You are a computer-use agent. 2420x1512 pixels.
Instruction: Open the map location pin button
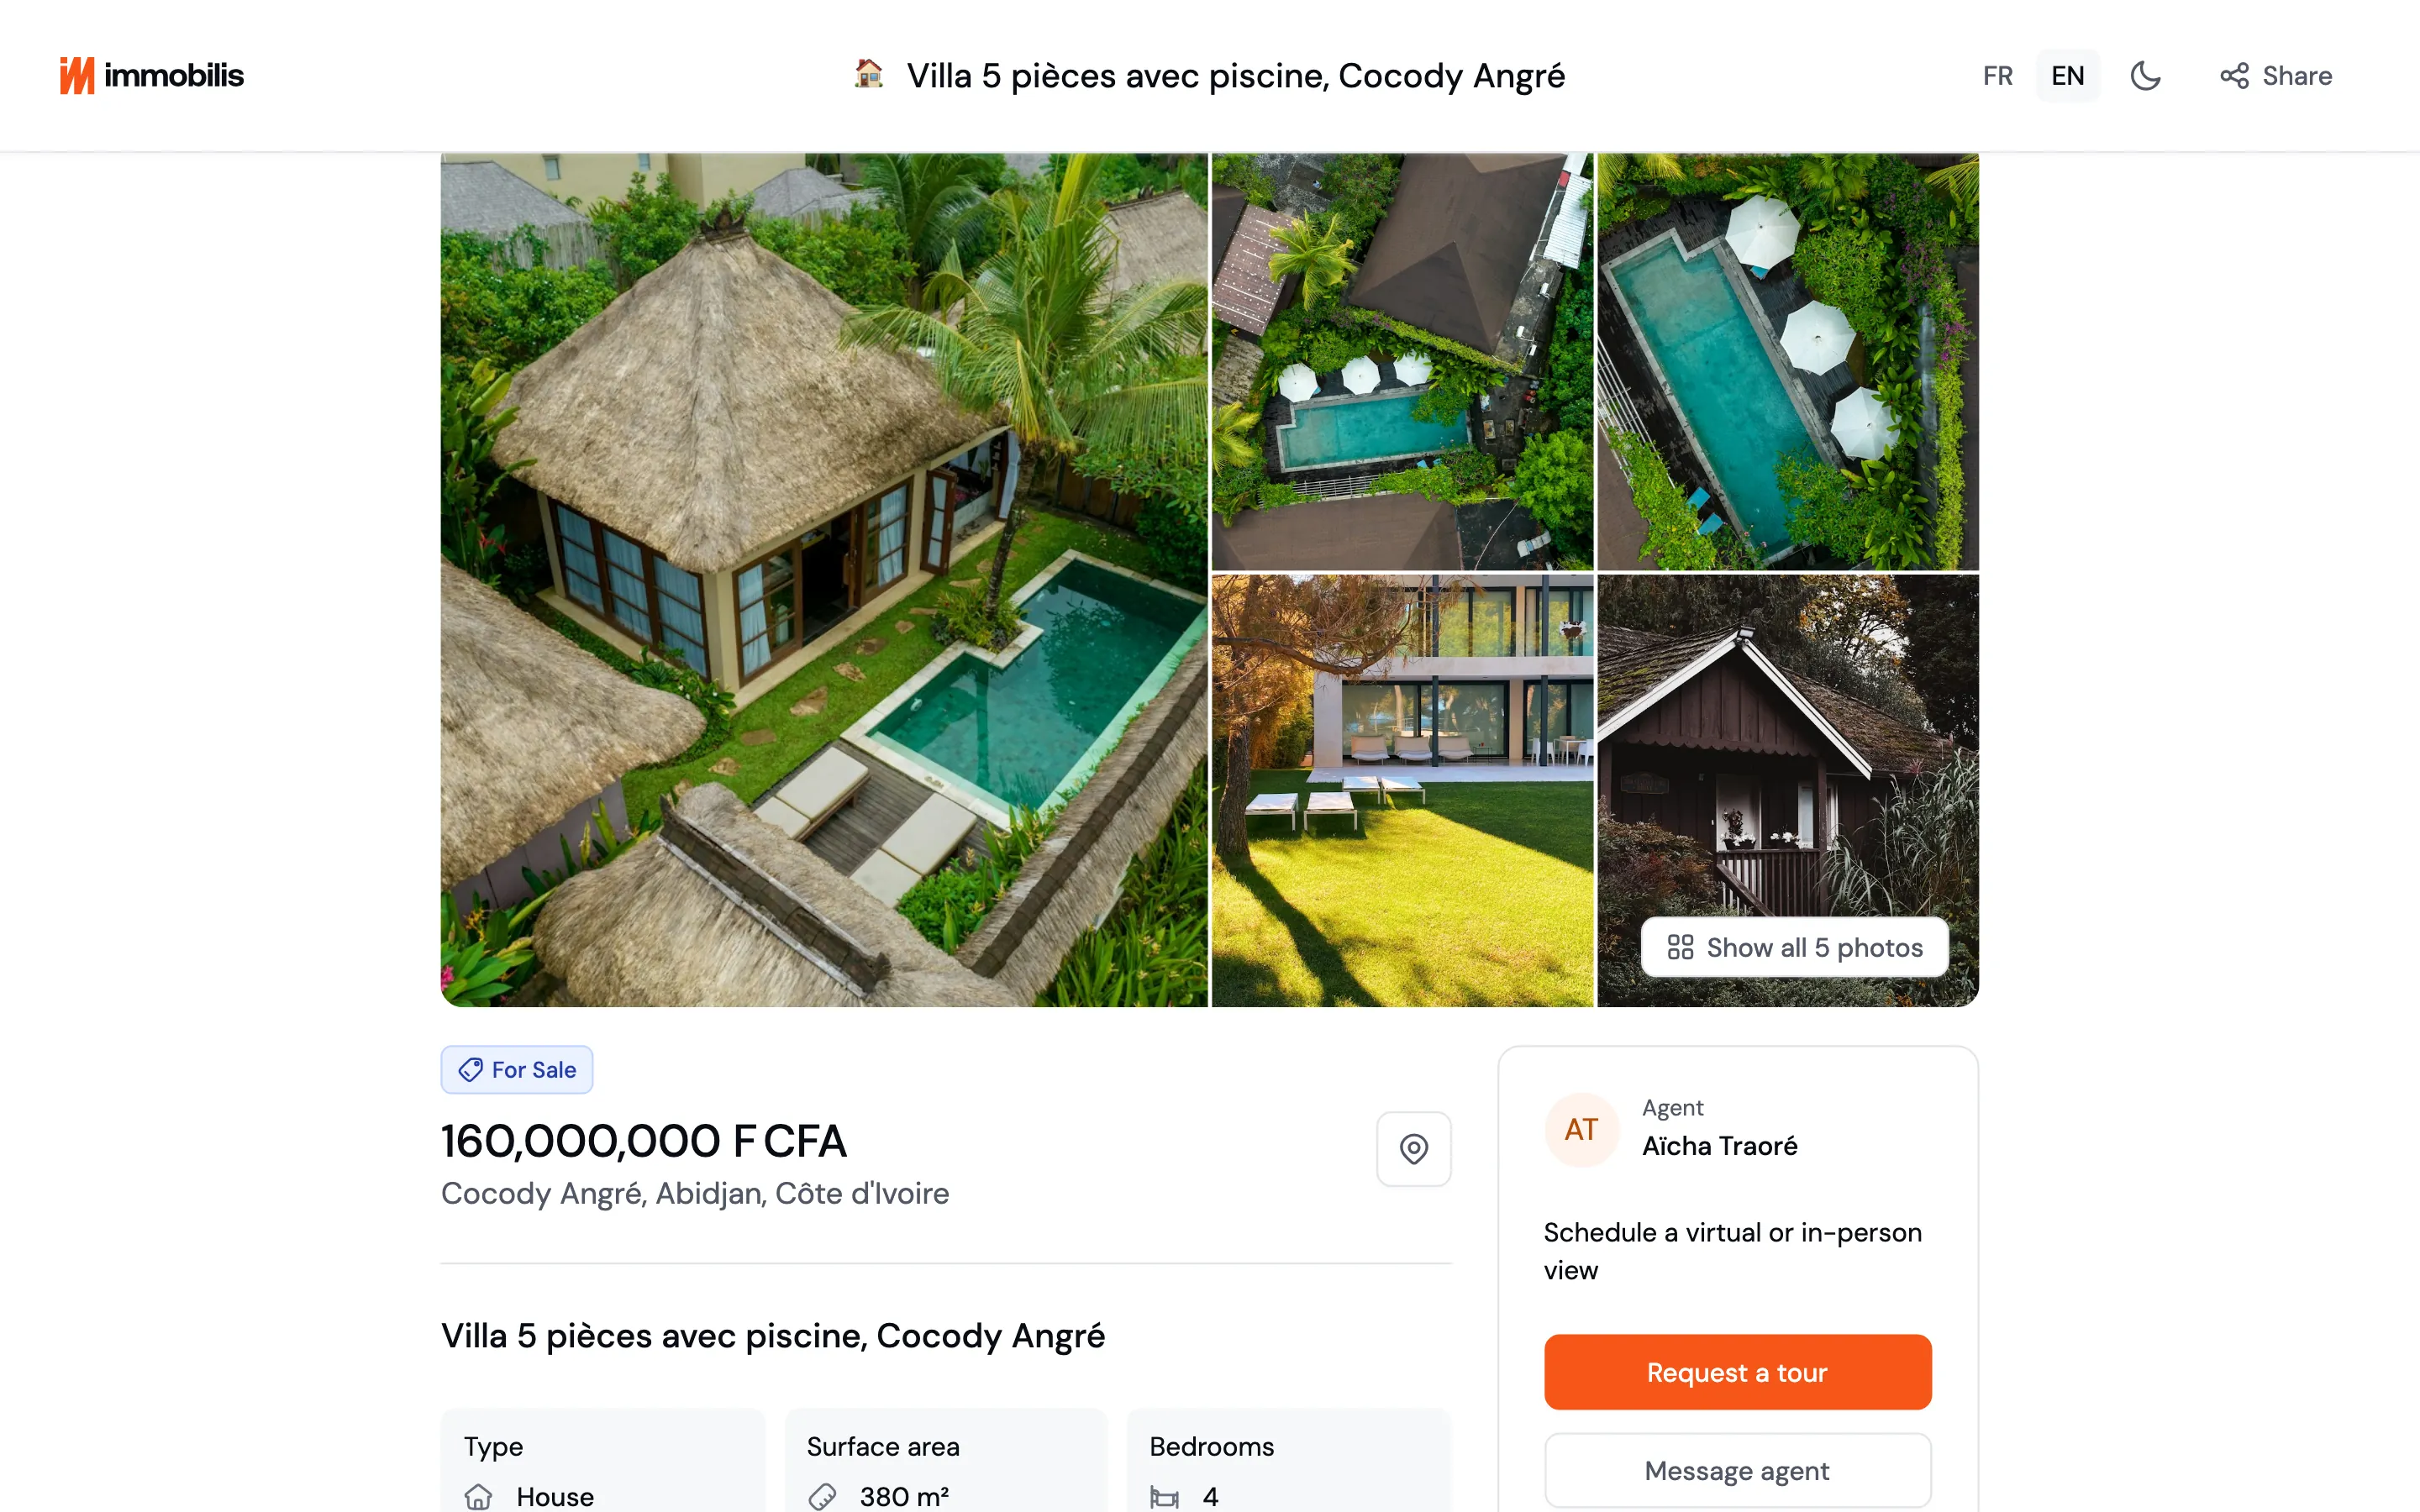(1413, 1149)
